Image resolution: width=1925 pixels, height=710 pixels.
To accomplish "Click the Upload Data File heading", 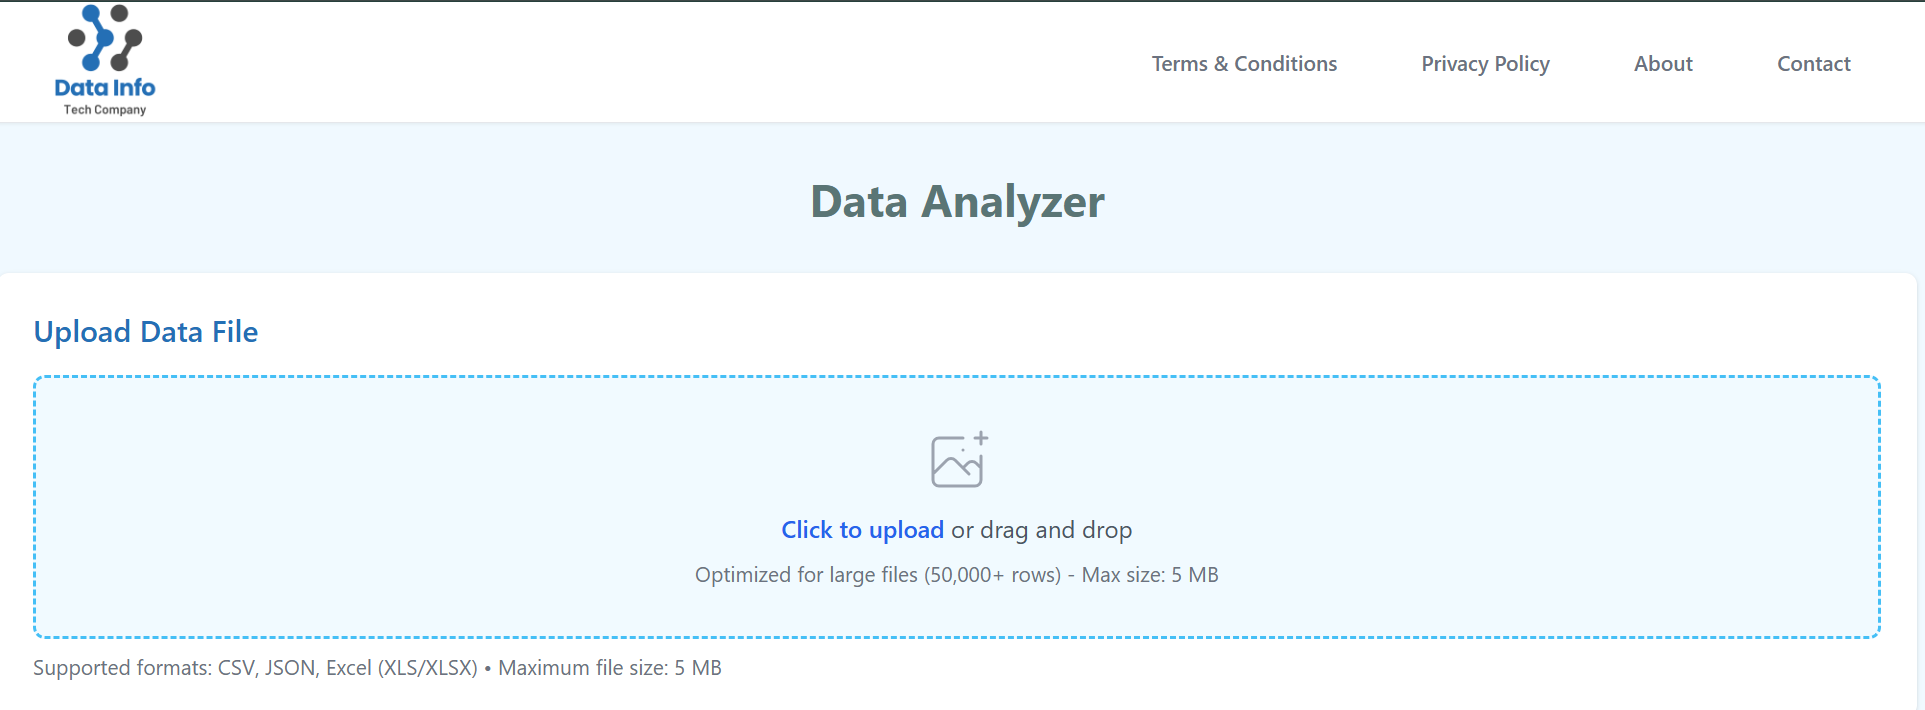I will pos(145,331).
